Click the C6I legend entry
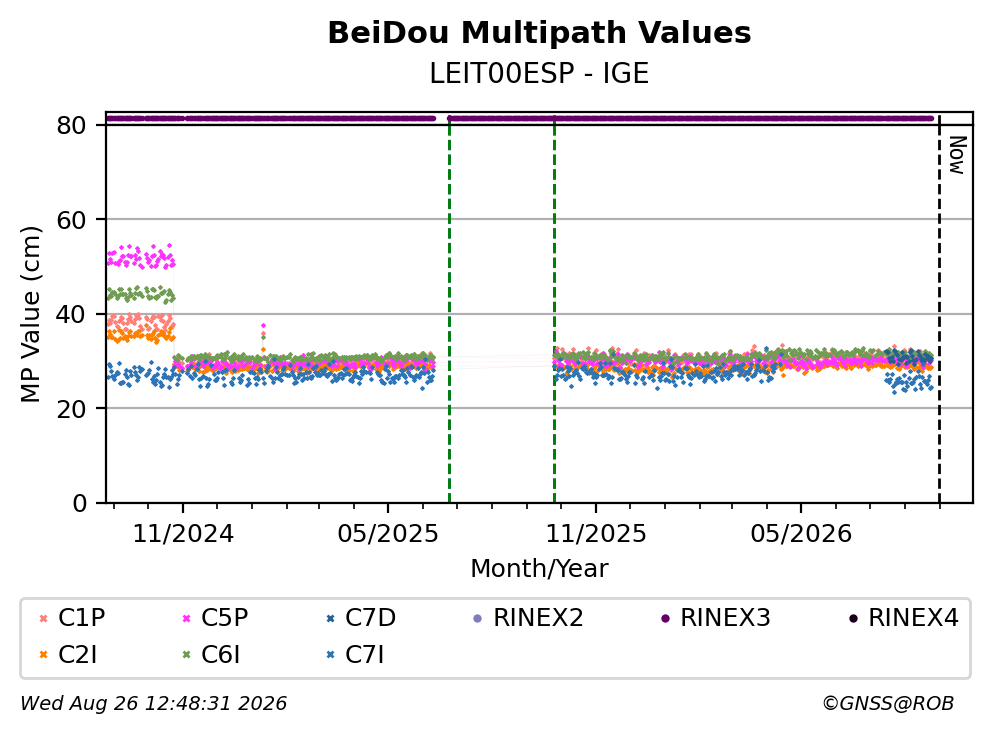The height and width of the screenshot is (734, 993). click(x=212, y=655)
